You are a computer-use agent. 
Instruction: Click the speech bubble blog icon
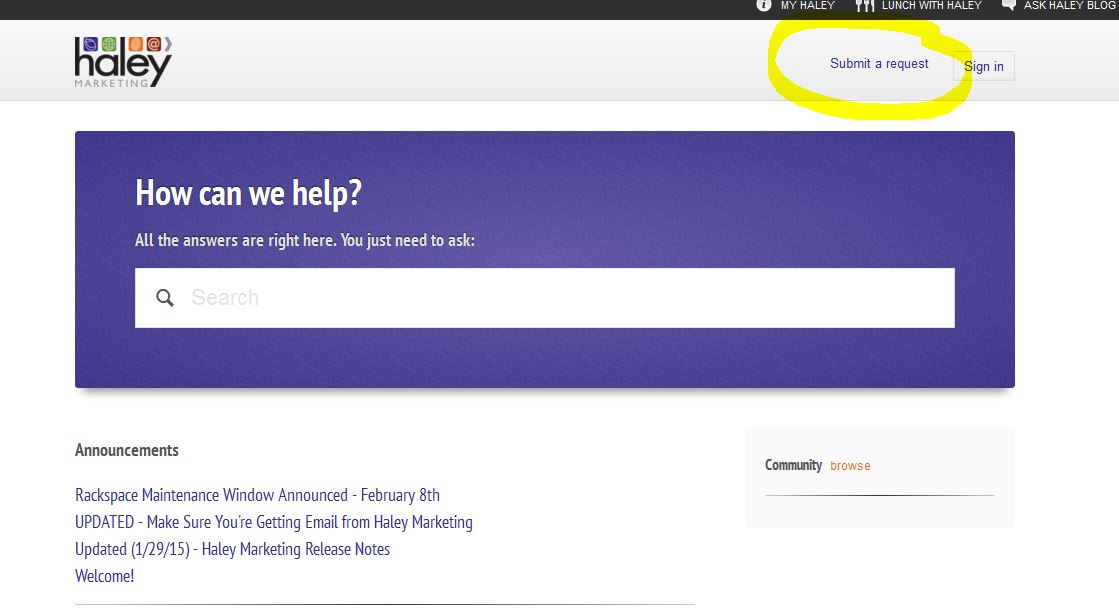[x=1008, y=5]
